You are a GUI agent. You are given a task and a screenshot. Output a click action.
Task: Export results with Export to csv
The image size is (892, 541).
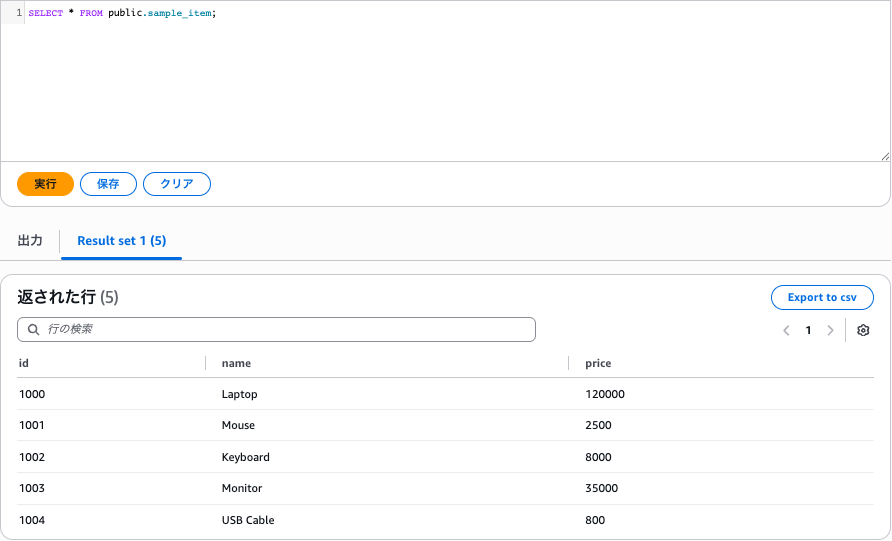[x=821, y=297]
